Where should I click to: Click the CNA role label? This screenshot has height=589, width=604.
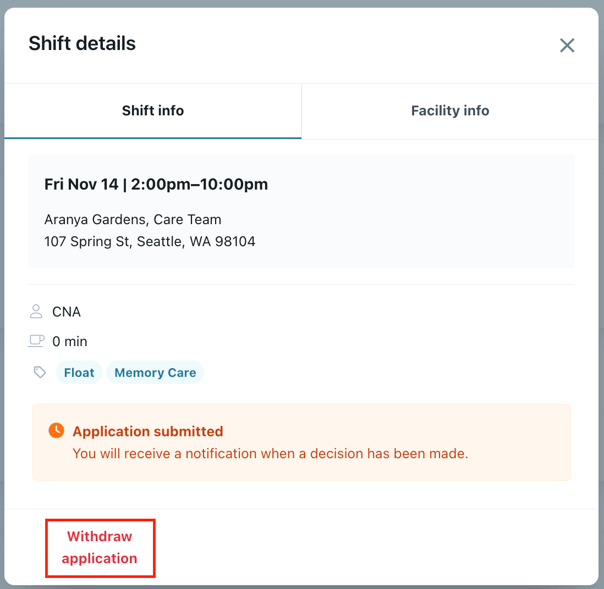66,312
